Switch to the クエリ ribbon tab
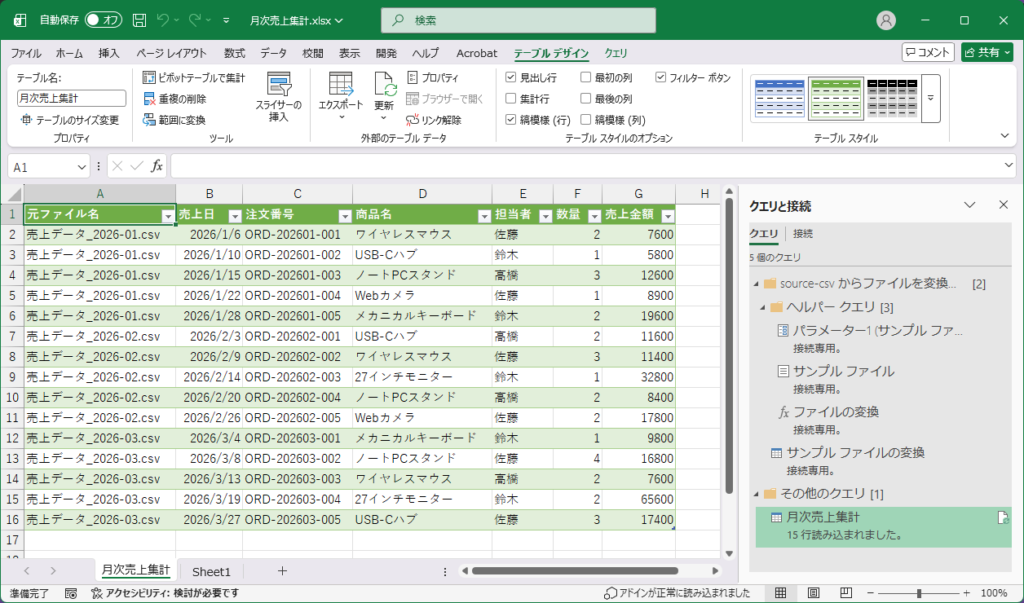 coord(616,53)
